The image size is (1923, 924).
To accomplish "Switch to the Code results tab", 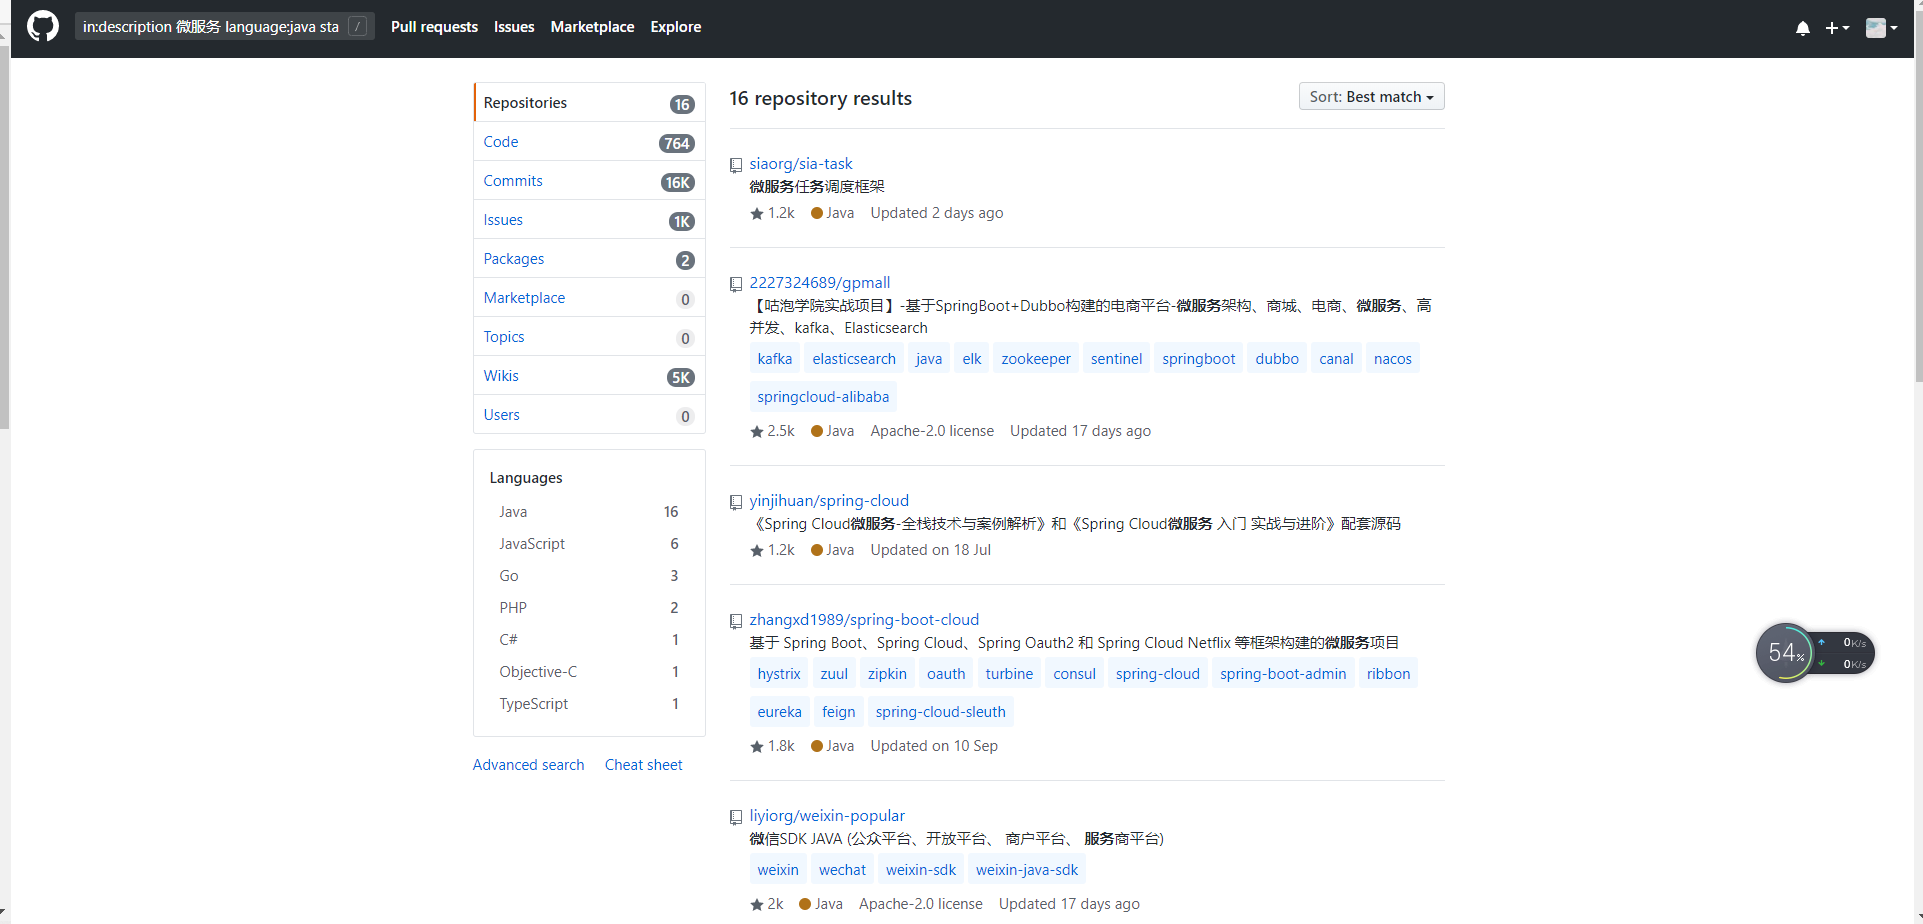I will coord(501,142).
